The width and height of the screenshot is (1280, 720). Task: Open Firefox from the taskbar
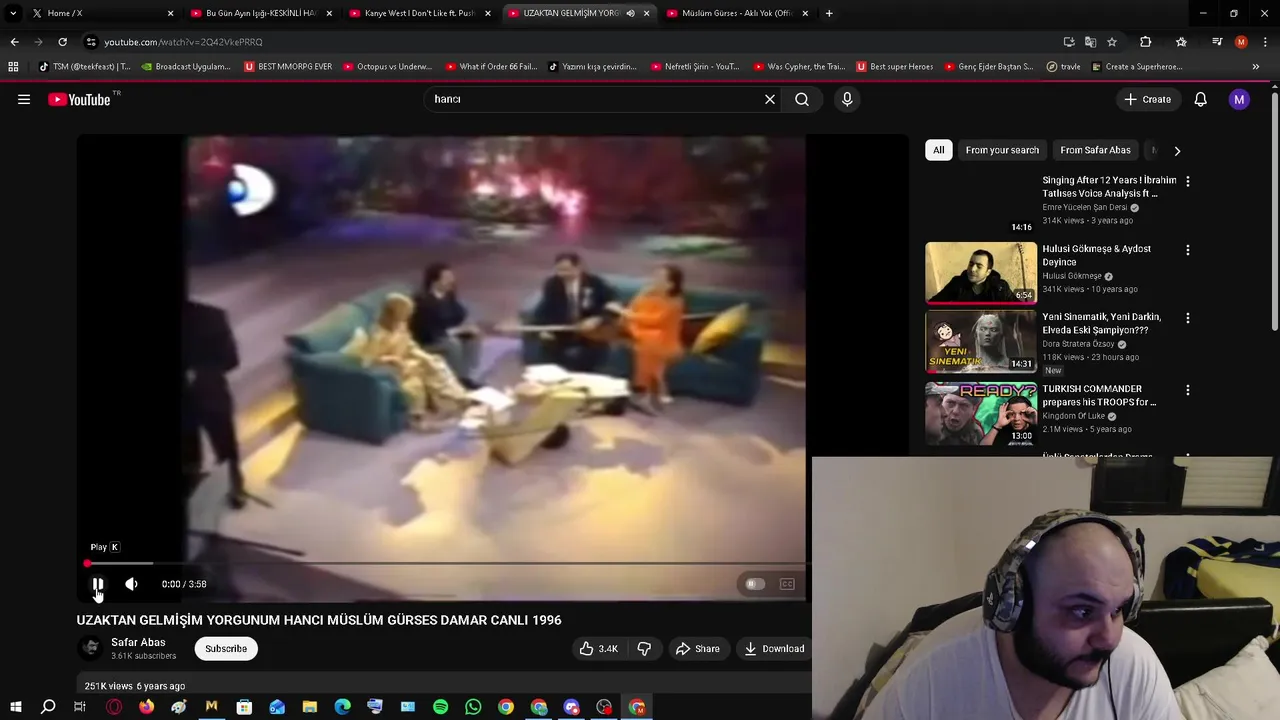coord(146,707)
